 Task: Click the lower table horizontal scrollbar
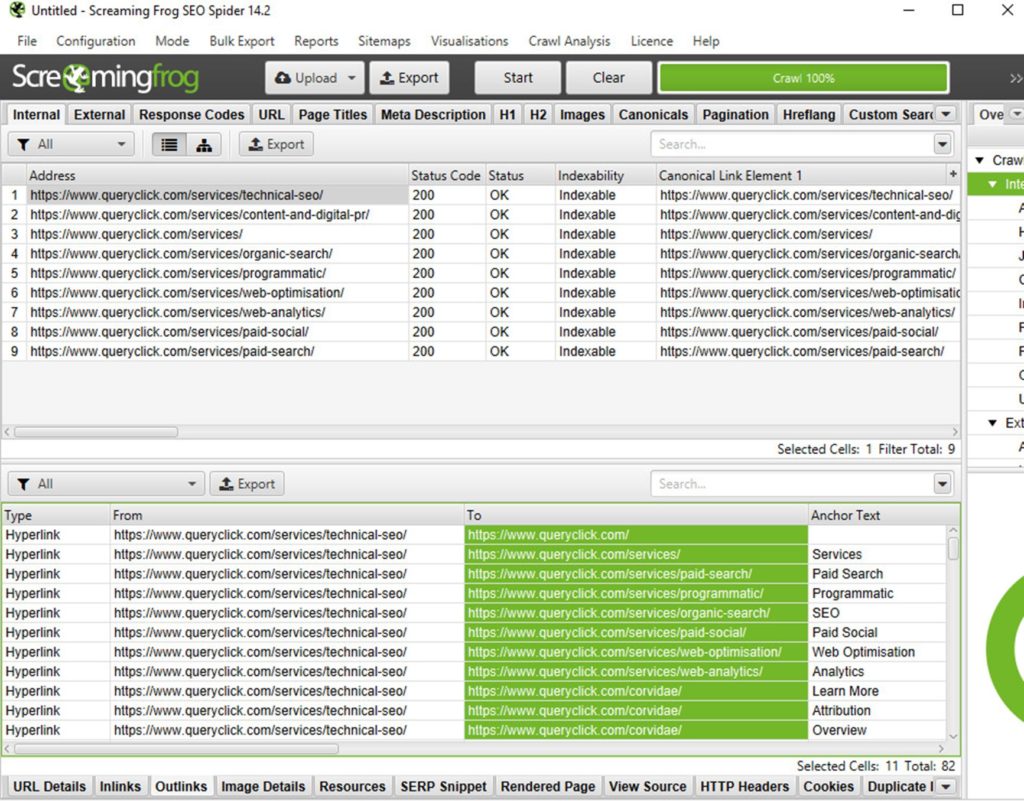point(176,748)
